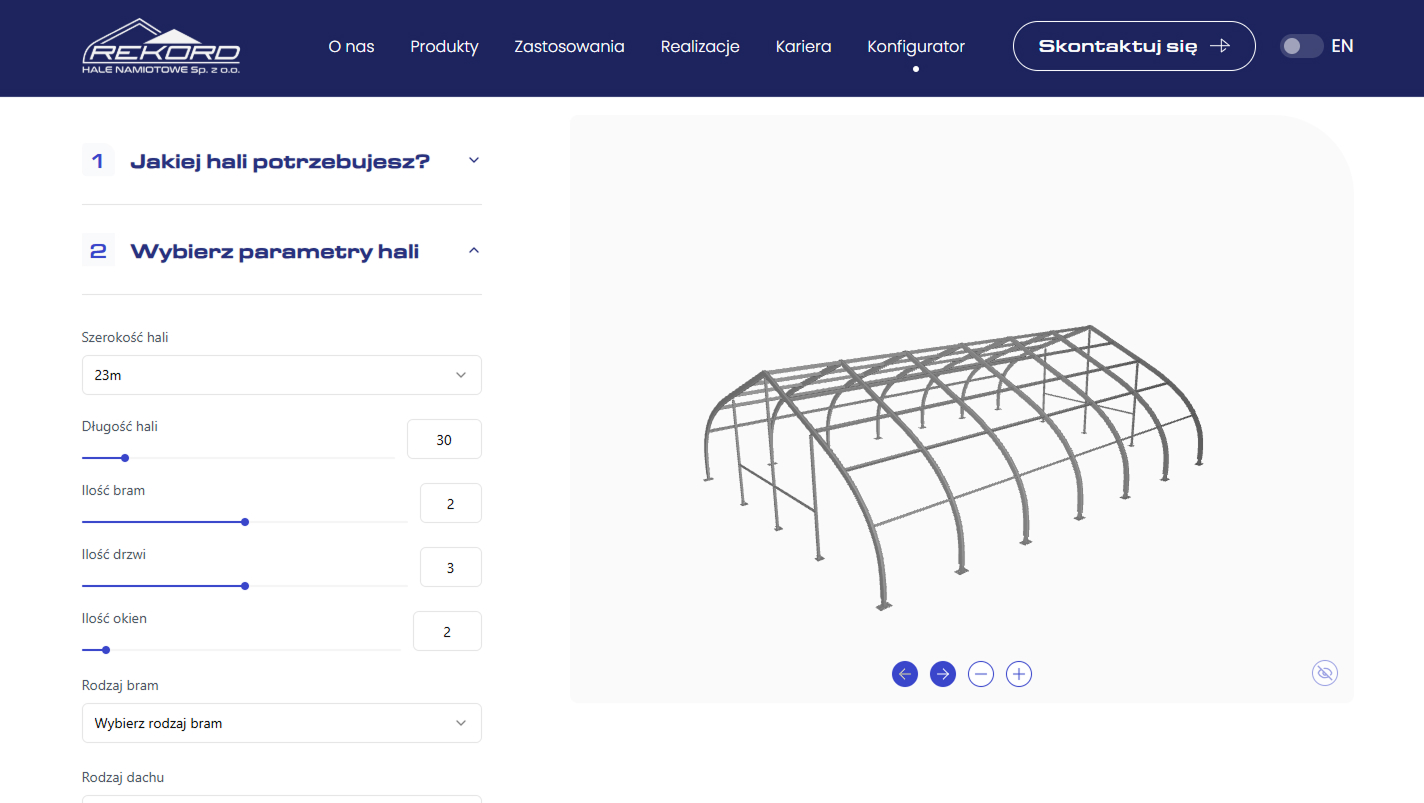Screen dimensions: 1424x803
Task: Open the 'Rodzaj bram' dropdown
Action: [281, 723]
